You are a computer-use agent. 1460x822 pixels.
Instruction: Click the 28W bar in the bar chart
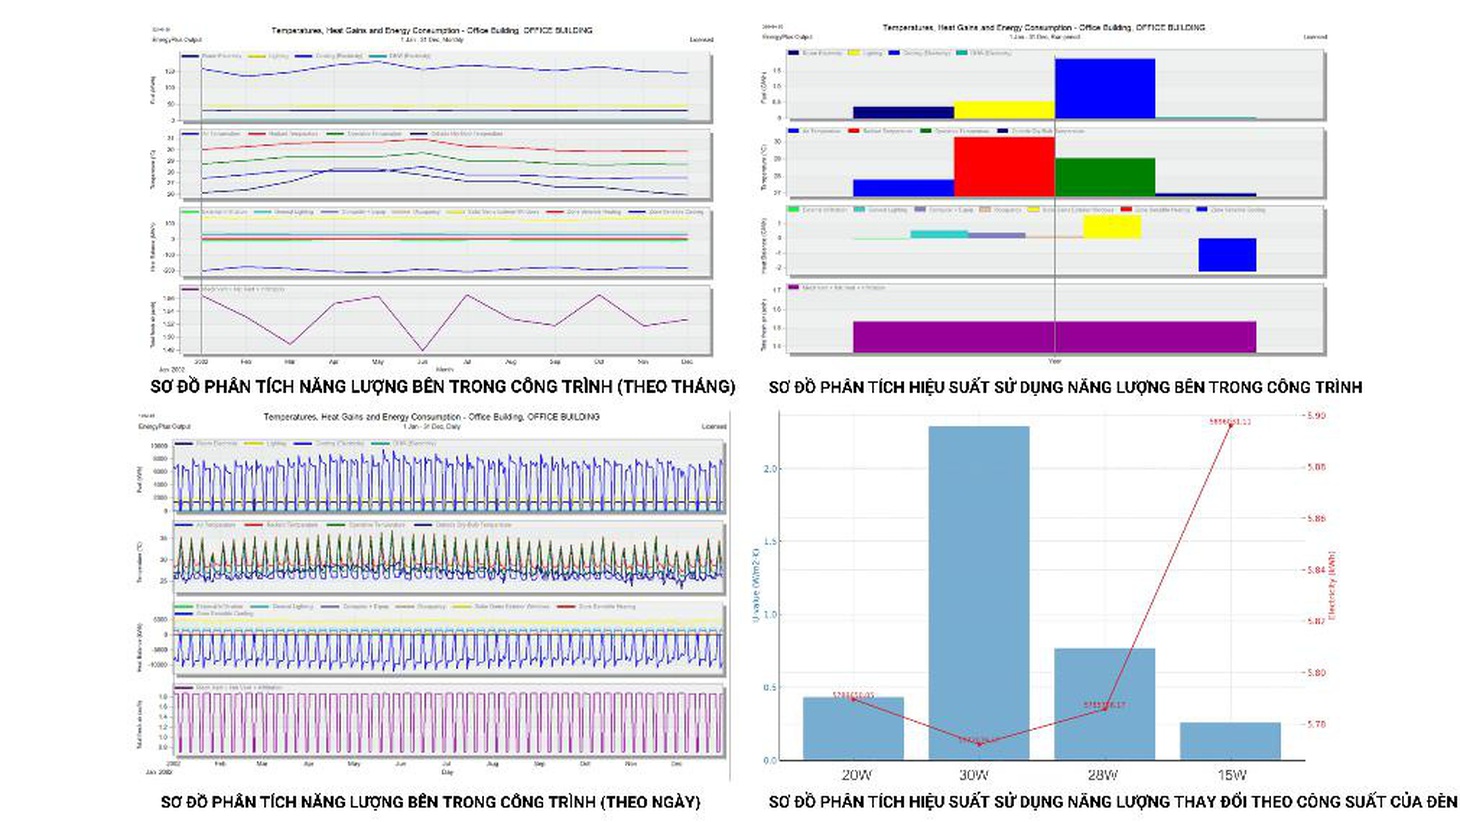(1104, 704)
